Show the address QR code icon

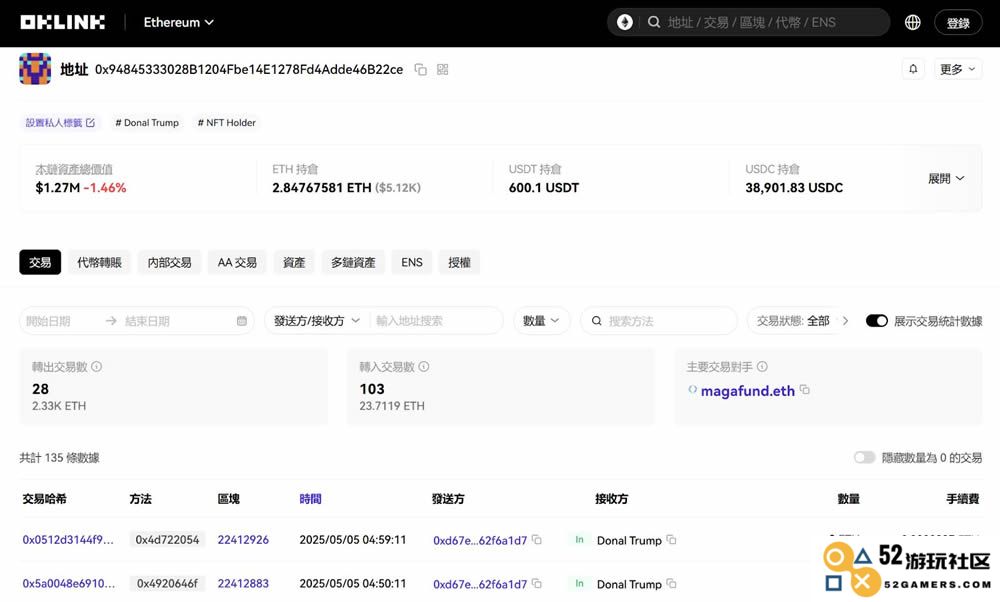tap(443, 70)
